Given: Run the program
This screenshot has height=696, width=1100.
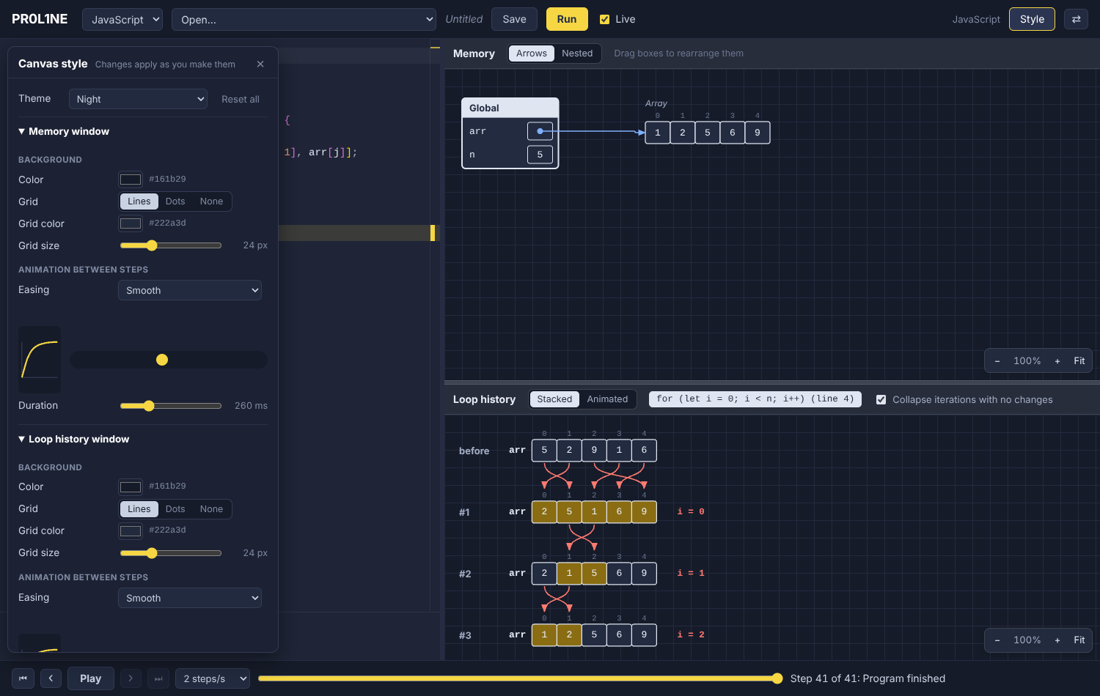Looking at the screenshot, I should 567,19.
